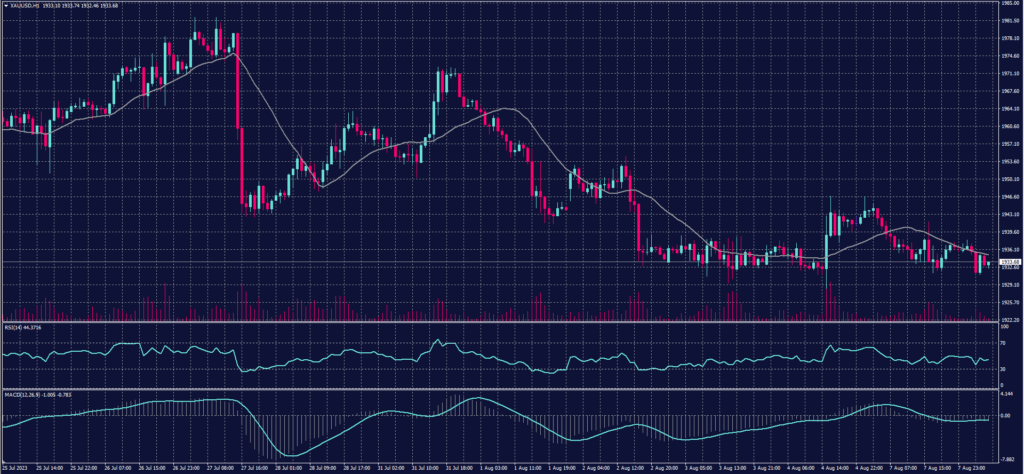1024x474 pixels.
Task: Click the MACD 0.00 level label
Action: coord(1007,415)
